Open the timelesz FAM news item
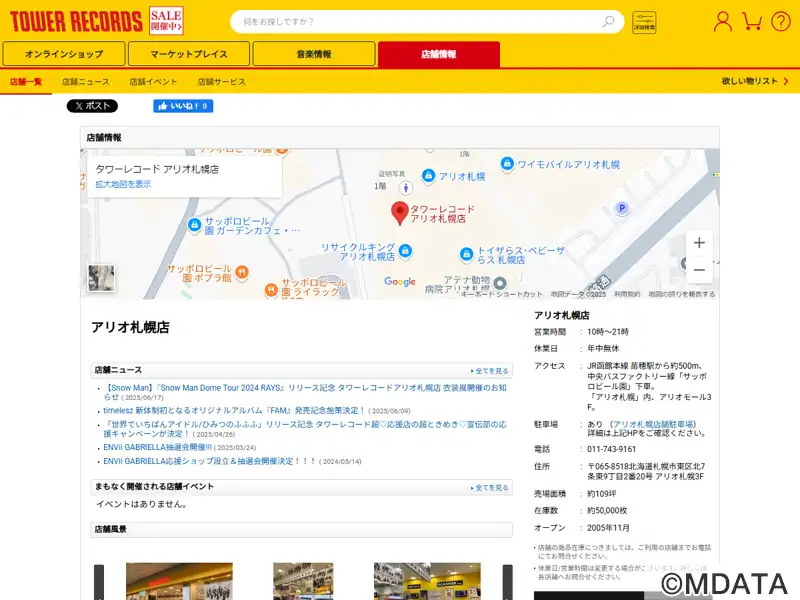The height and width of the screenshot is (600, 800). coord(235,410)
